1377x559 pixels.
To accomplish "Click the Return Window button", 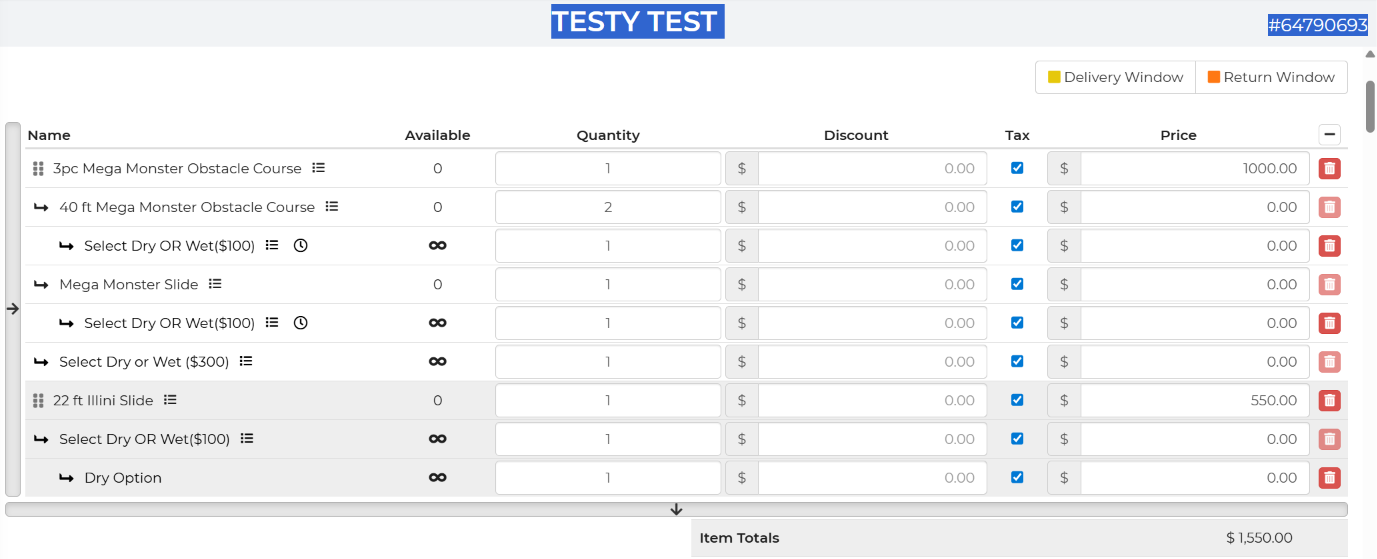I will pos(1271,77).
